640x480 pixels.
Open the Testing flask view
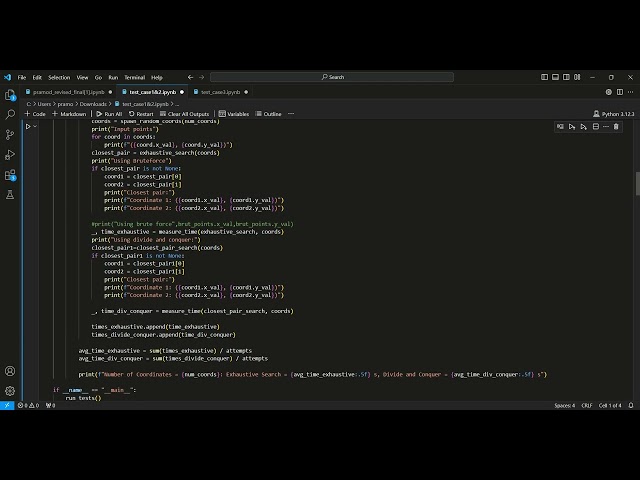(x=10, y=195)
